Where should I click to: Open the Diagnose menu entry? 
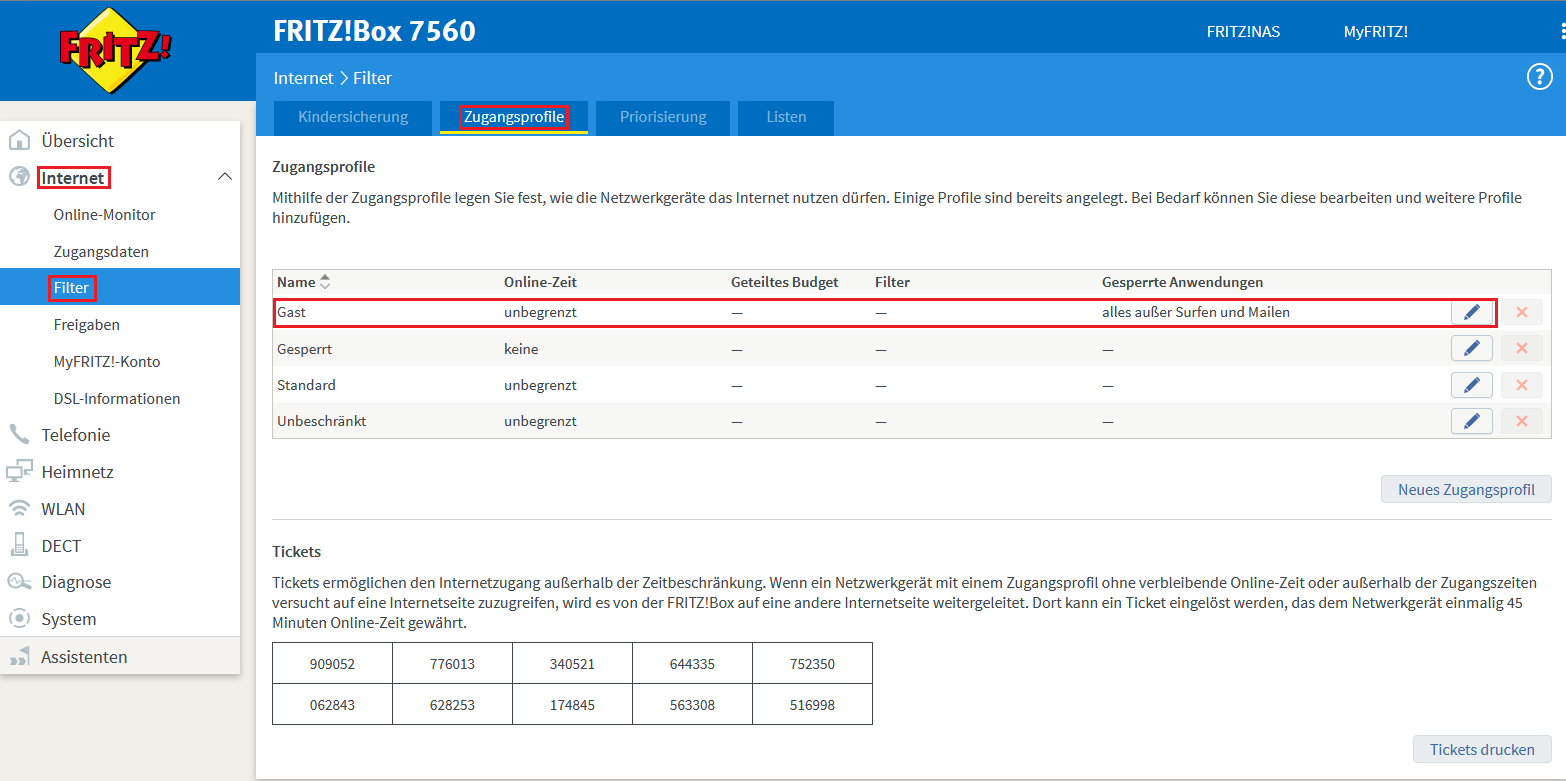[x=76, y=582]
